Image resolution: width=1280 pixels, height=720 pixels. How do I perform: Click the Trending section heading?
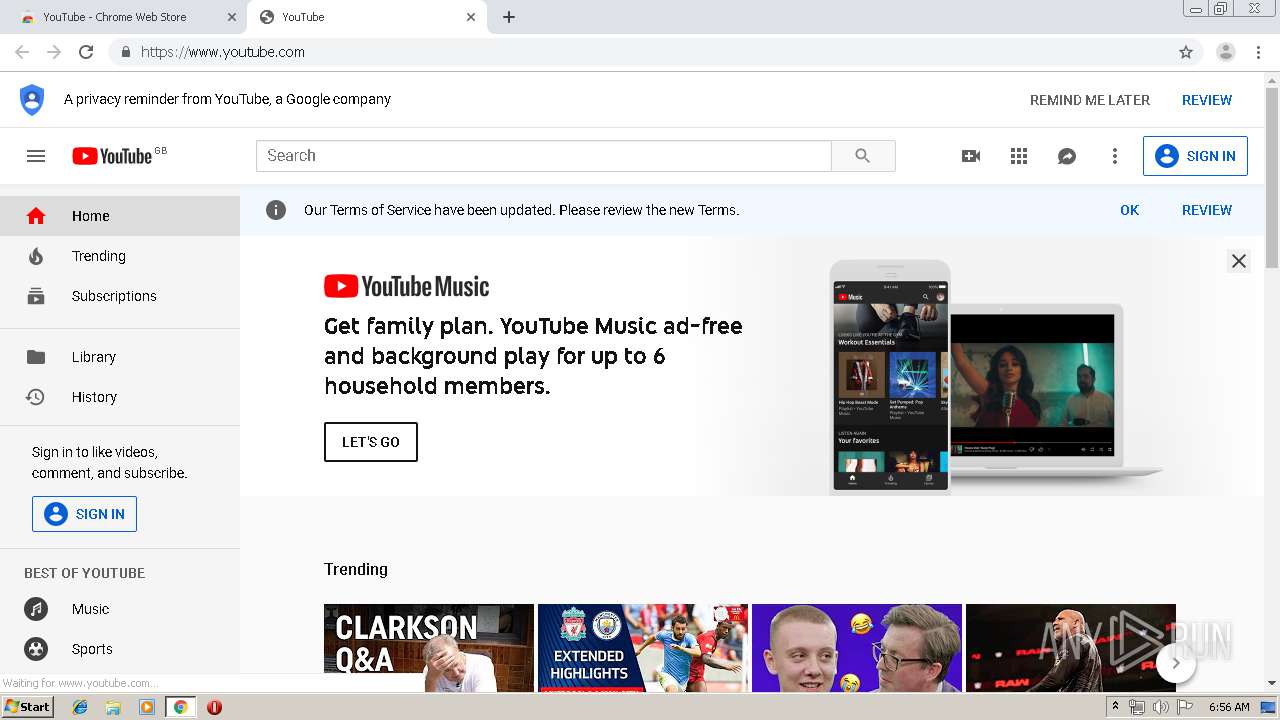pos(356,569)
